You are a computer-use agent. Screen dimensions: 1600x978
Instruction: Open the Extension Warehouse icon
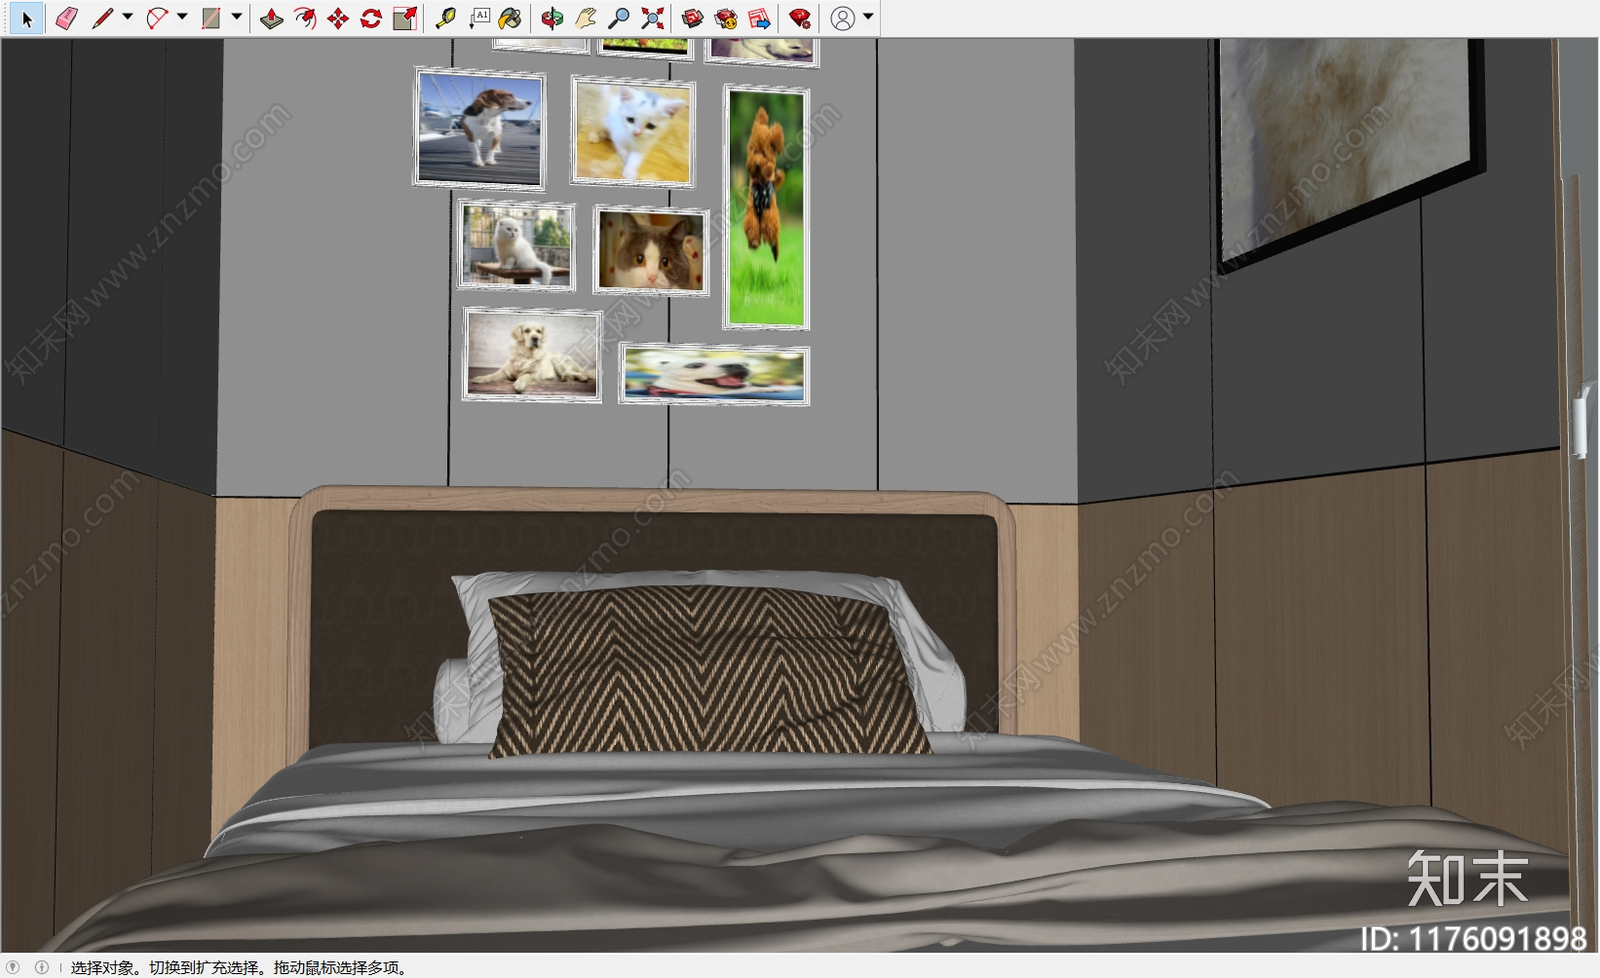[x=726, y=18]
